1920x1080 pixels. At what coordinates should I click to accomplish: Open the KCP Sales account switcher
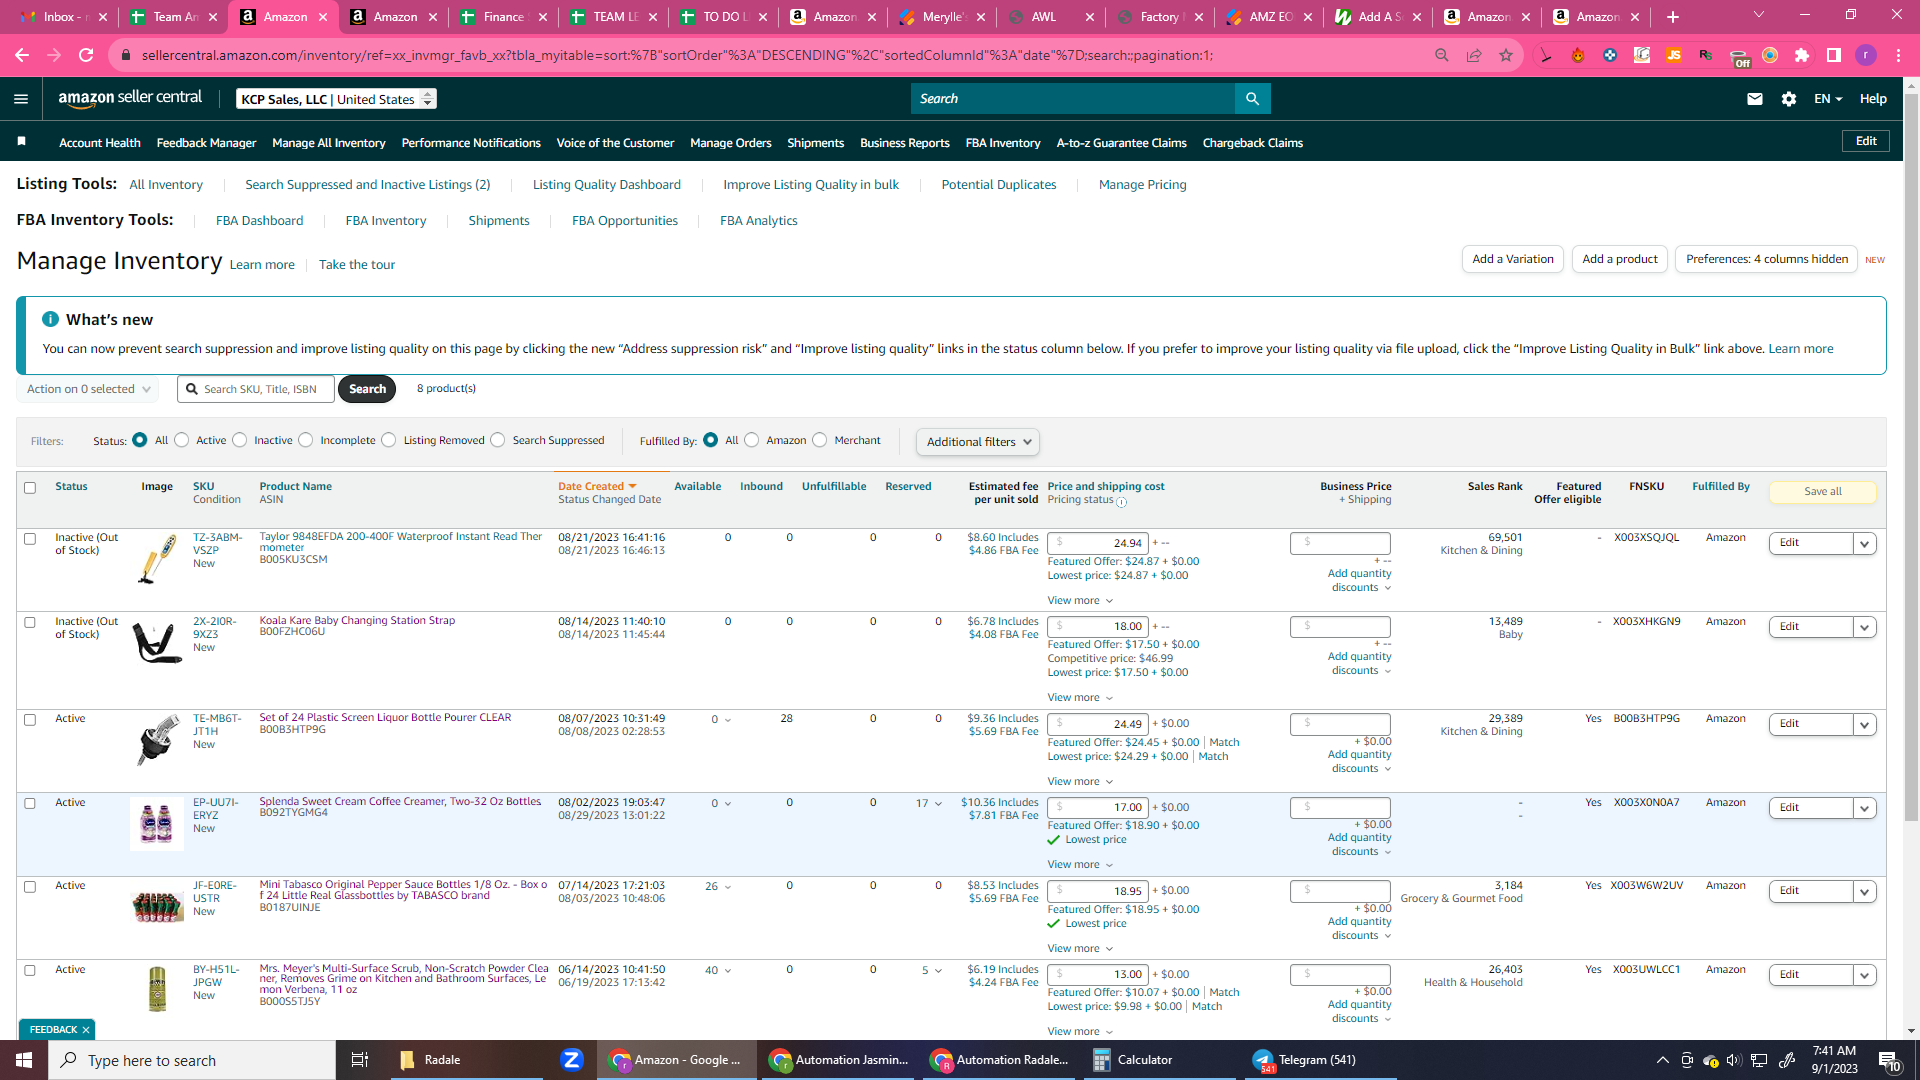pos(336,99)
